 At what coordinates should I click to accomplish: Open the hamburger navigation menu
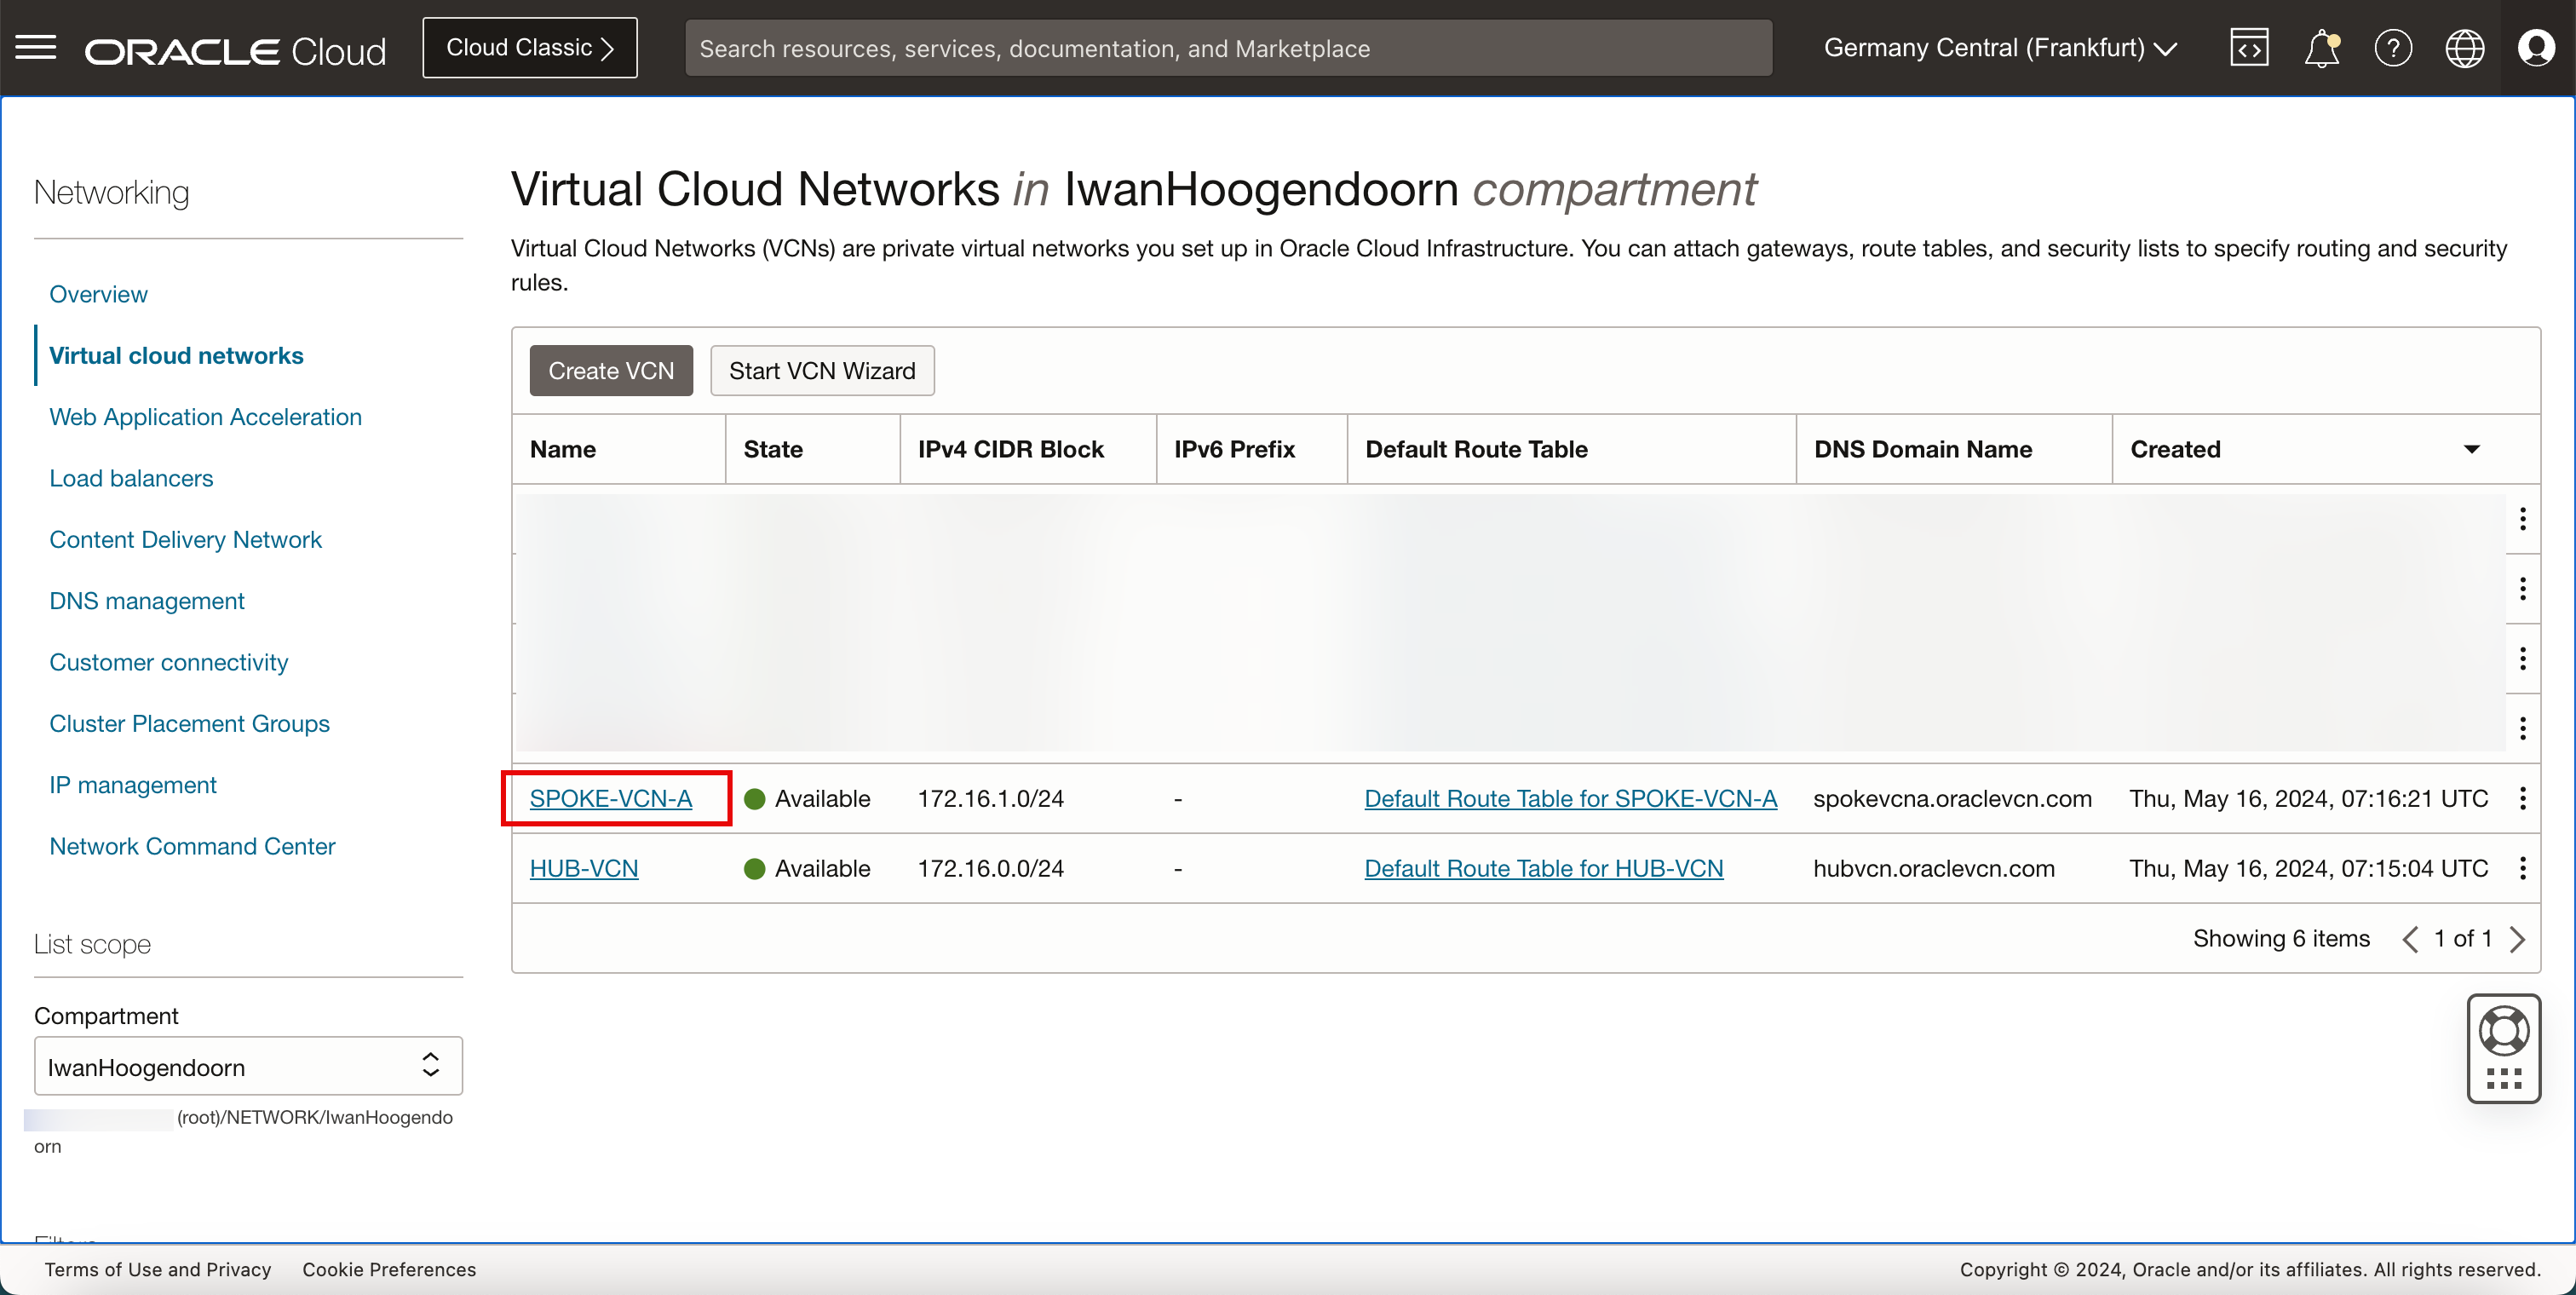pos(36,47)
